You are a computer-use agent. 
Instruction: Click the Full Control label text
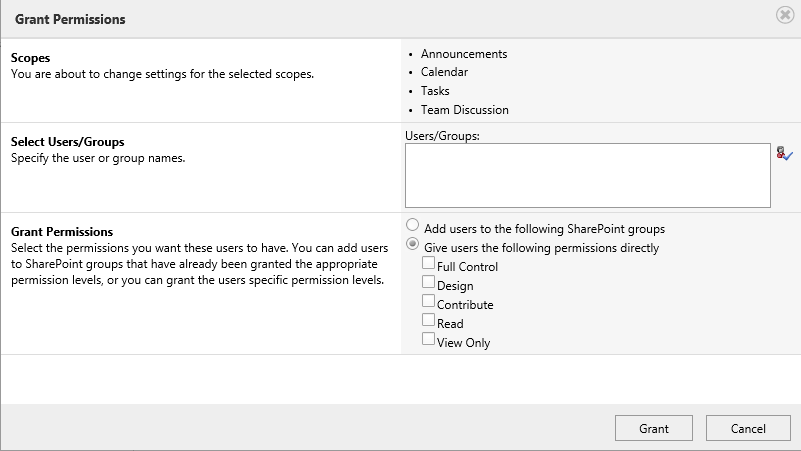tap(467, 267)
